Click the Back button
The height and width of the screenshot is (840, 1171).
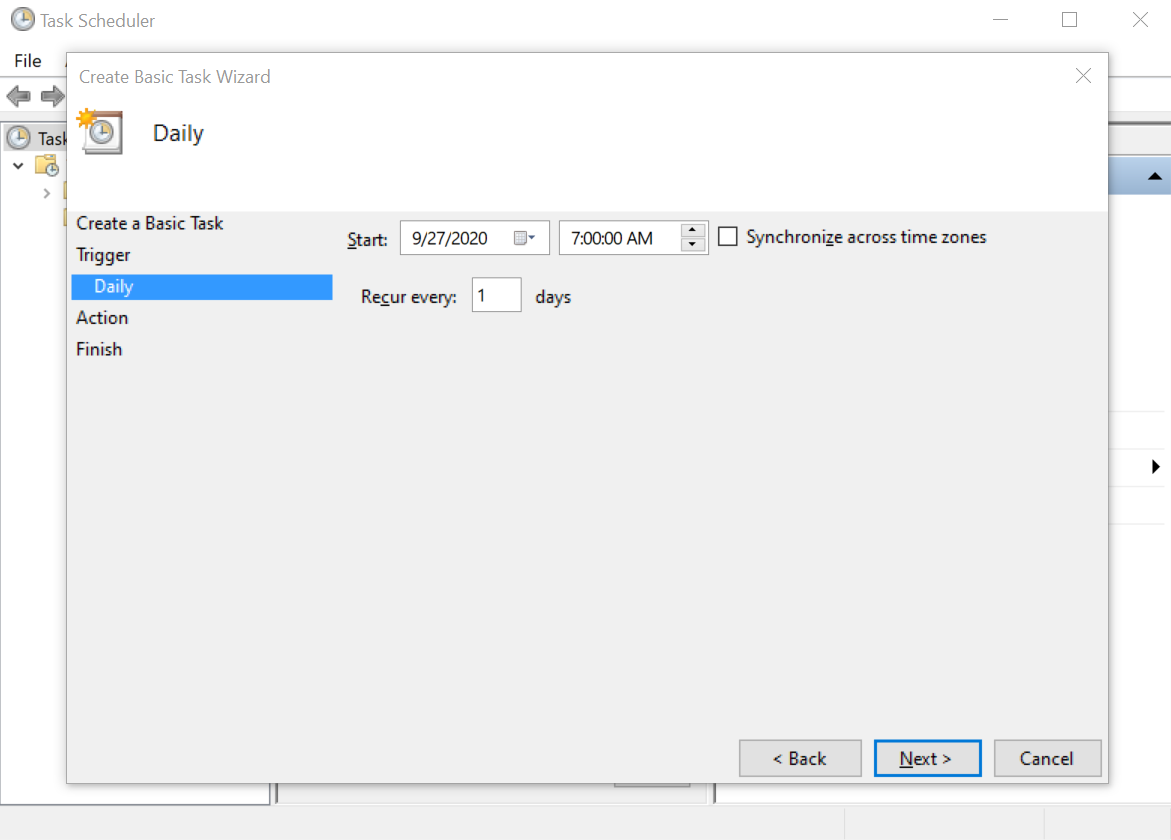(800, 759)
